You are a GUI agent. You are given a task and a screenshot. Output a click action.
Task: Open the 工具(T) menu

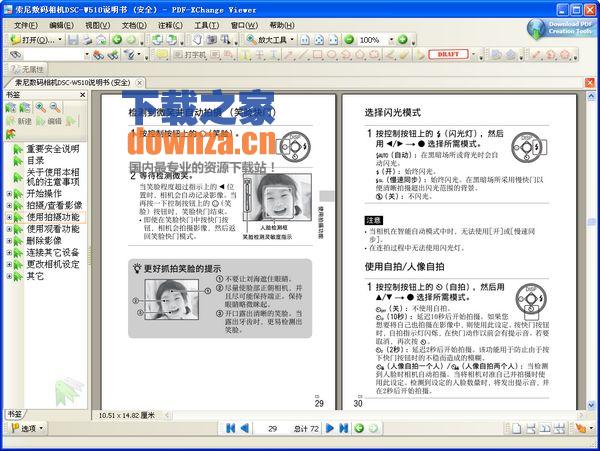click(x=207, y=25)
